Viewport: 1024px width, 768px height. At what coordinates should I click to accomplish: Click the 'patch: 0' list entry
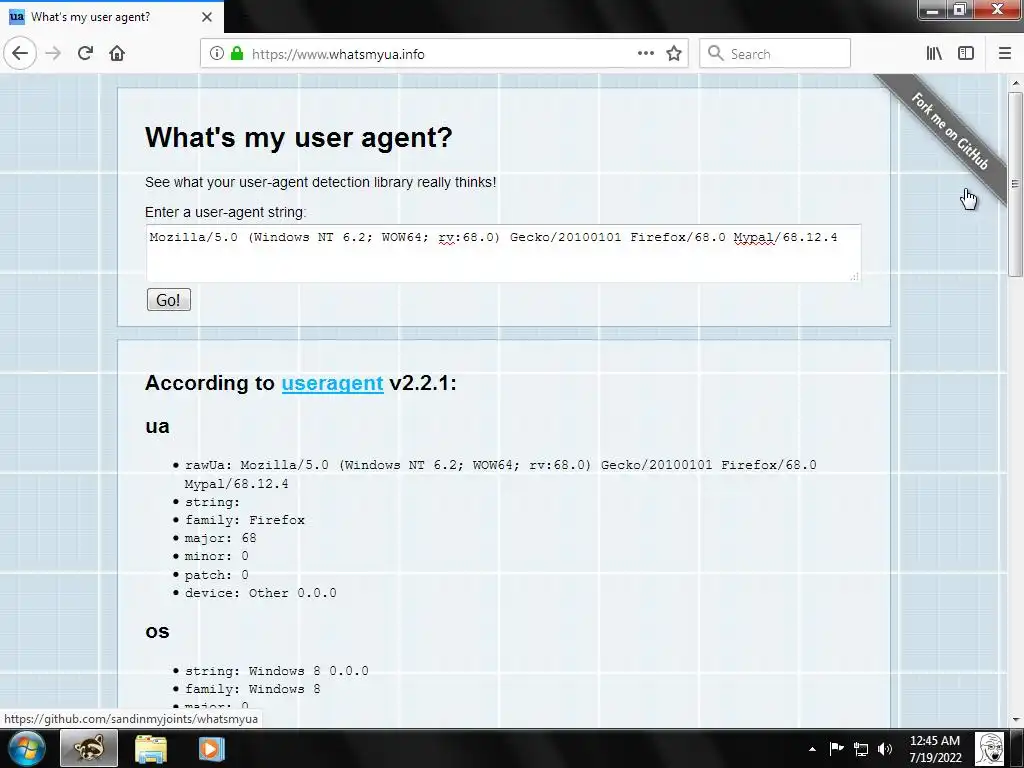pyautogui.click(x=217, y=575)
